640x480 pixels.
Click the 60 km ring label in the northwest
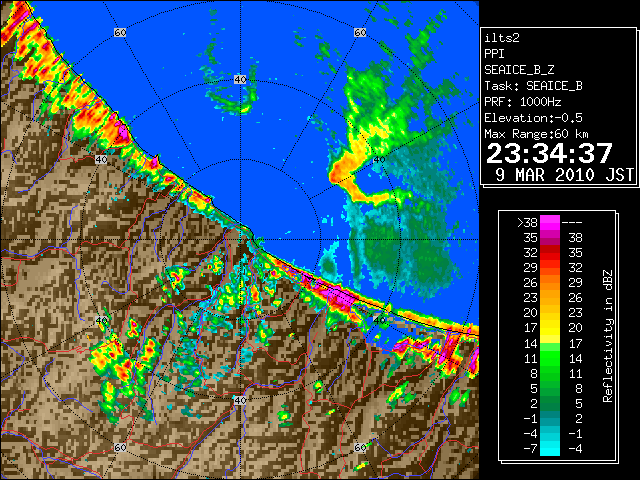point(120,32)
